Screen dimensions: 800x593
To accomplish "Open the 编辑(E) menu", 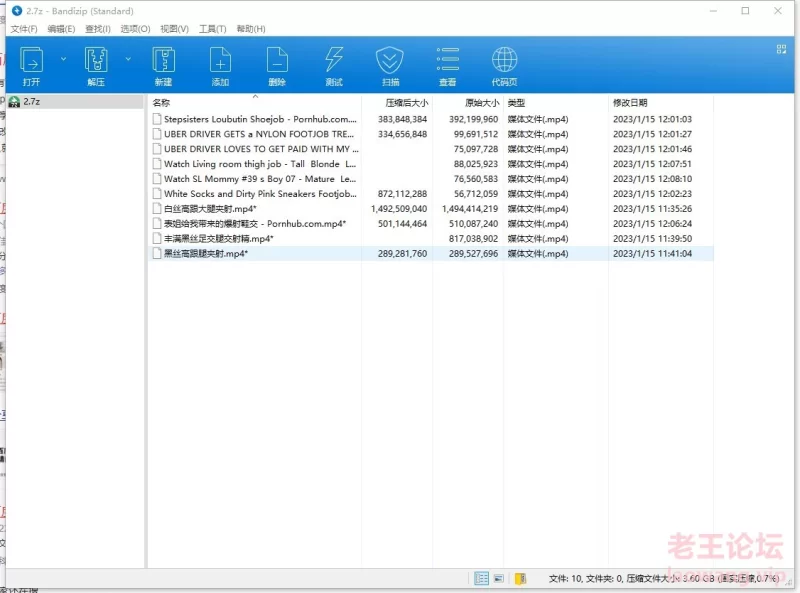I will [61, 29].
